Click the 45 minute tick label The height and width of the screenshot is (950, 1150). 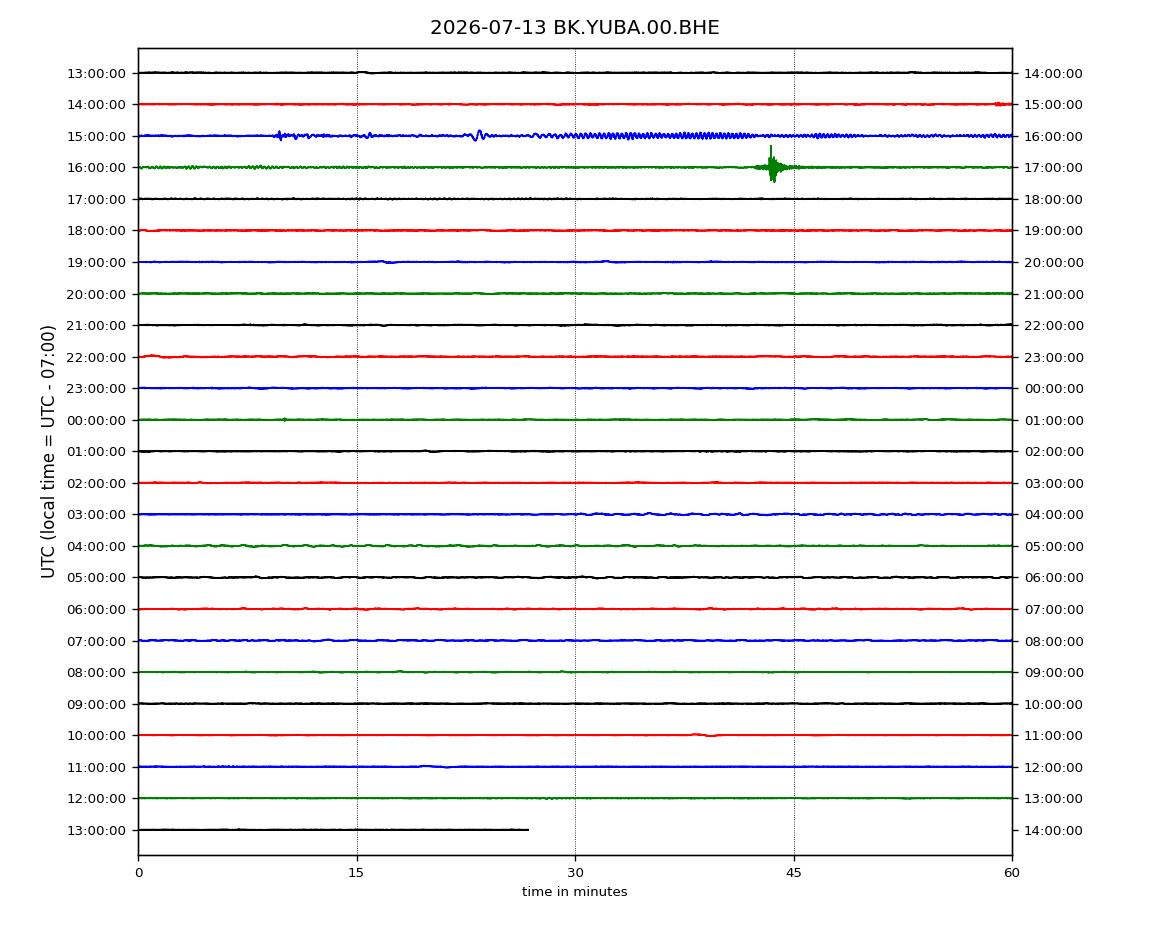[x=794, y=873]
